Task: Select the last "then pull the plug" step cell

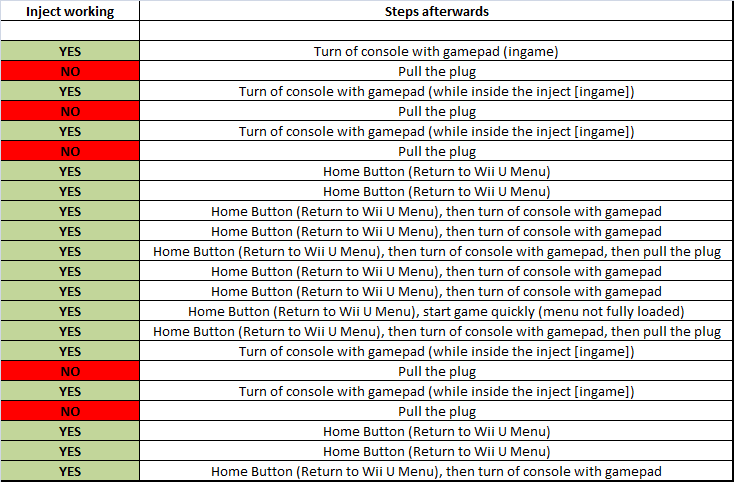Action: (436, 331)
